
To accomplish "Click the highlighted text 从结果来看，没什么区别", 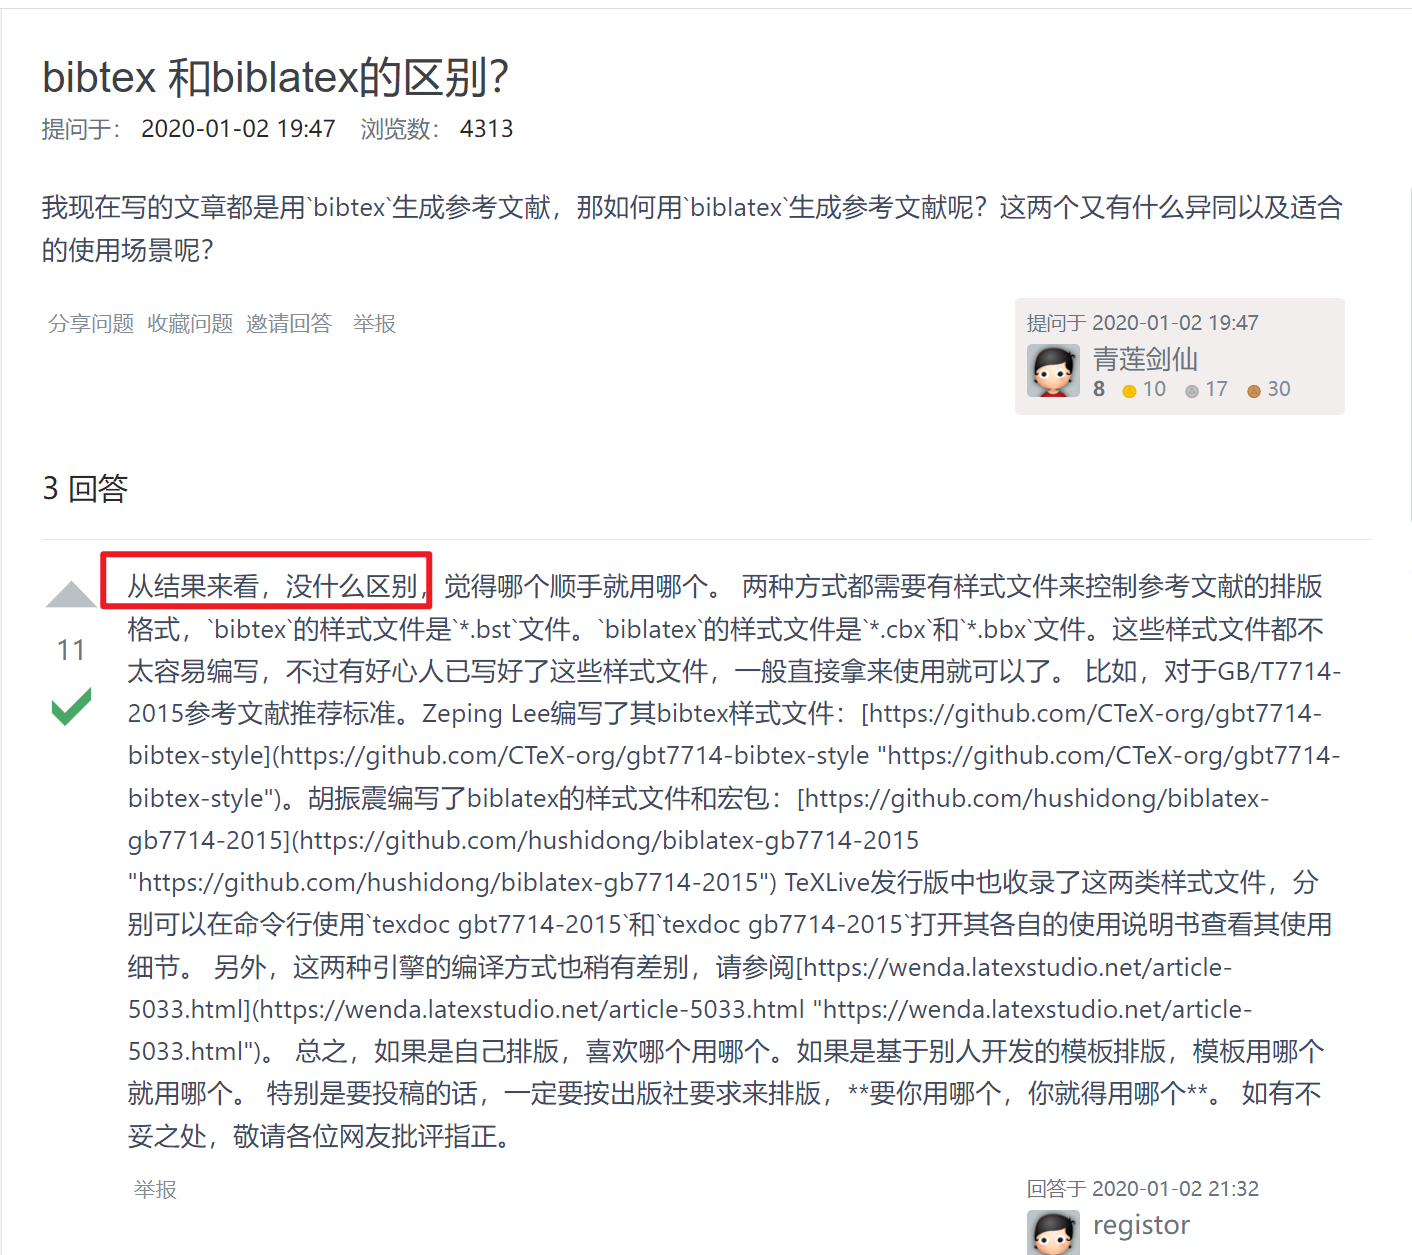I will coord(272,586).
